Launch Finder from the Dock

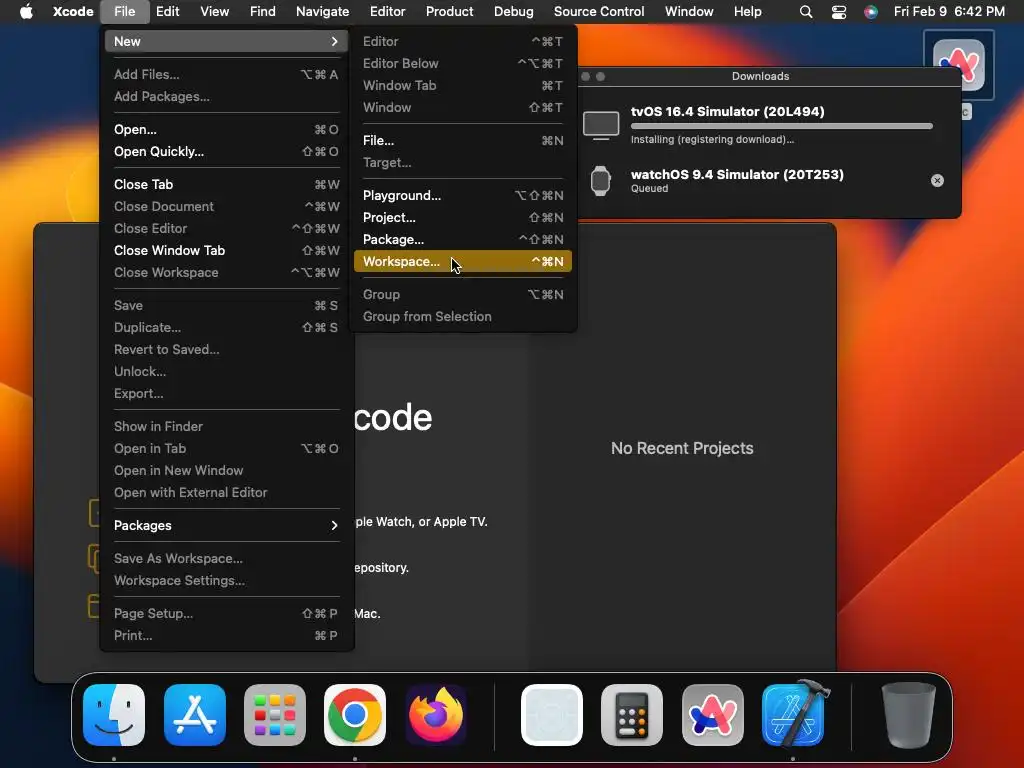pyautogui.click(x=114, y=714)
